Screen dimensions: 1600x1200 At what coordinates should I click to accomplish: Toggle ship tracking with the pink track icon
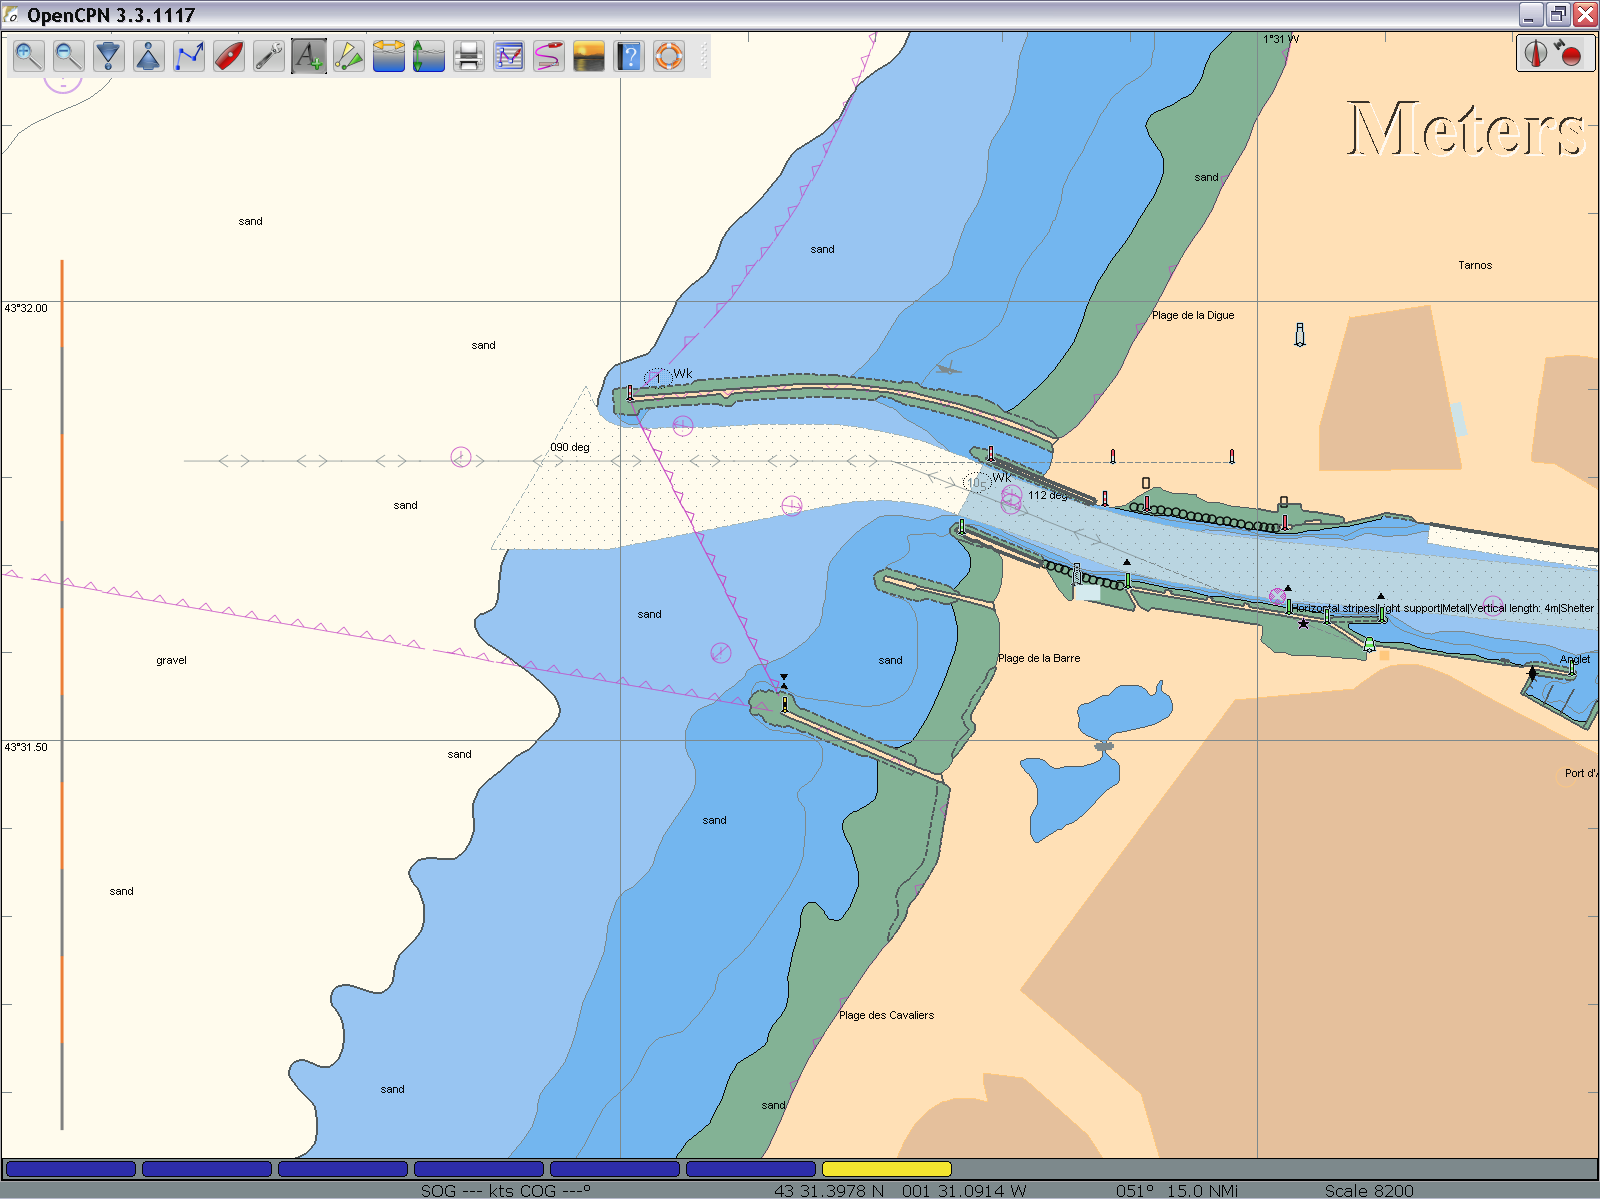[548, 56]
